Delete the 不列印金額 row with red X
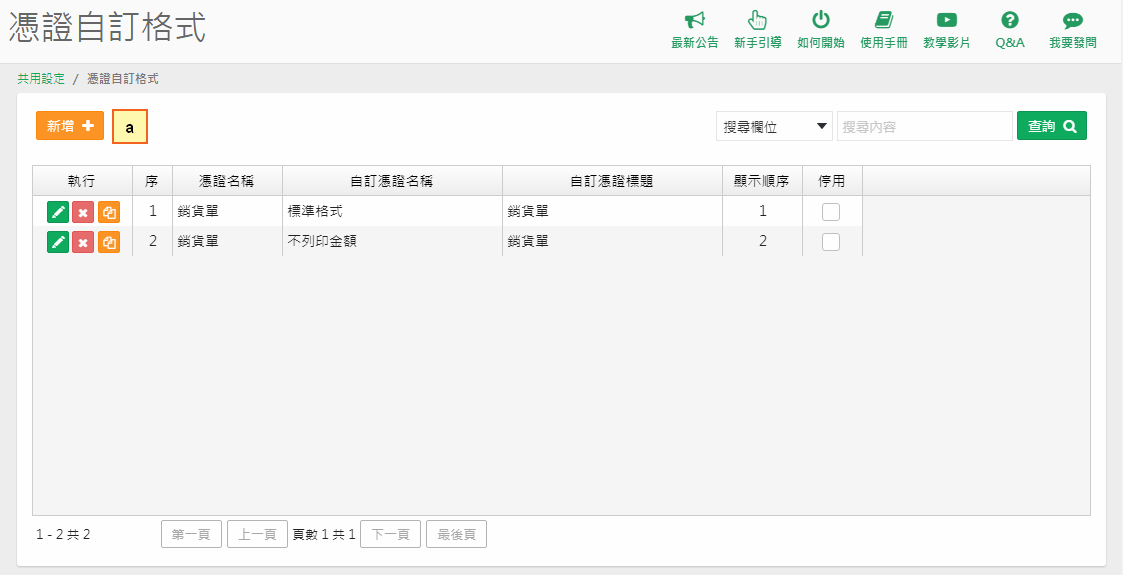The height and width of the screenshot is (575, 1123). [x=83, y=242]
